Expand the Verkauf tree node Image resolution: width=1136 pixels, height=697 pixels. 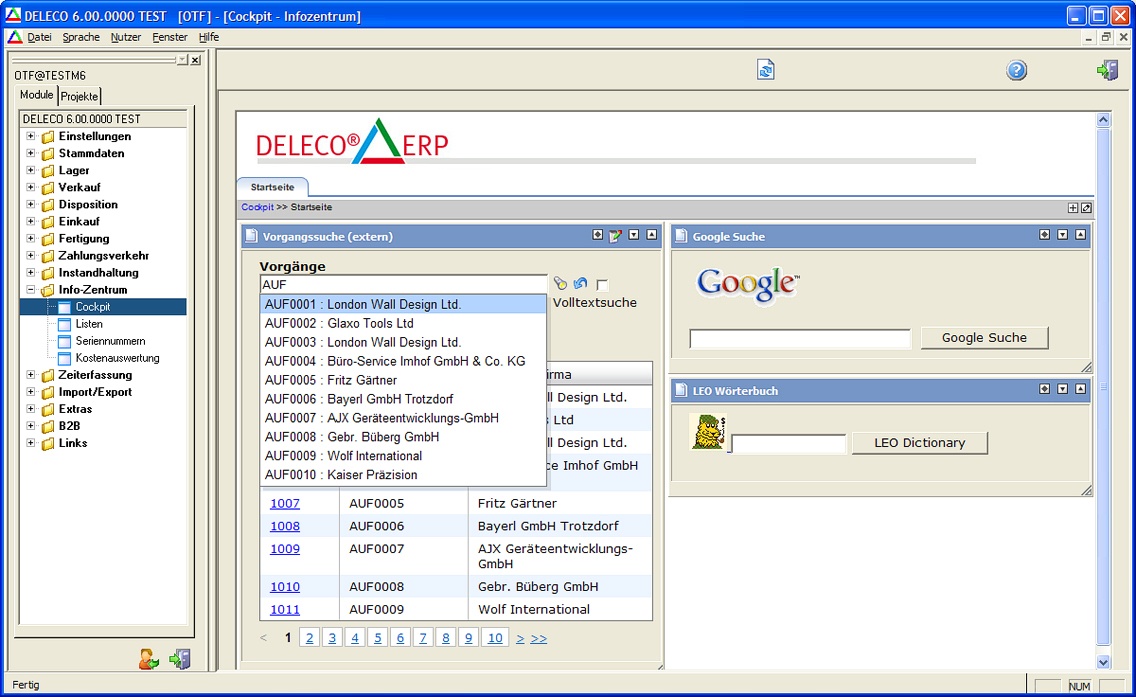31,188
